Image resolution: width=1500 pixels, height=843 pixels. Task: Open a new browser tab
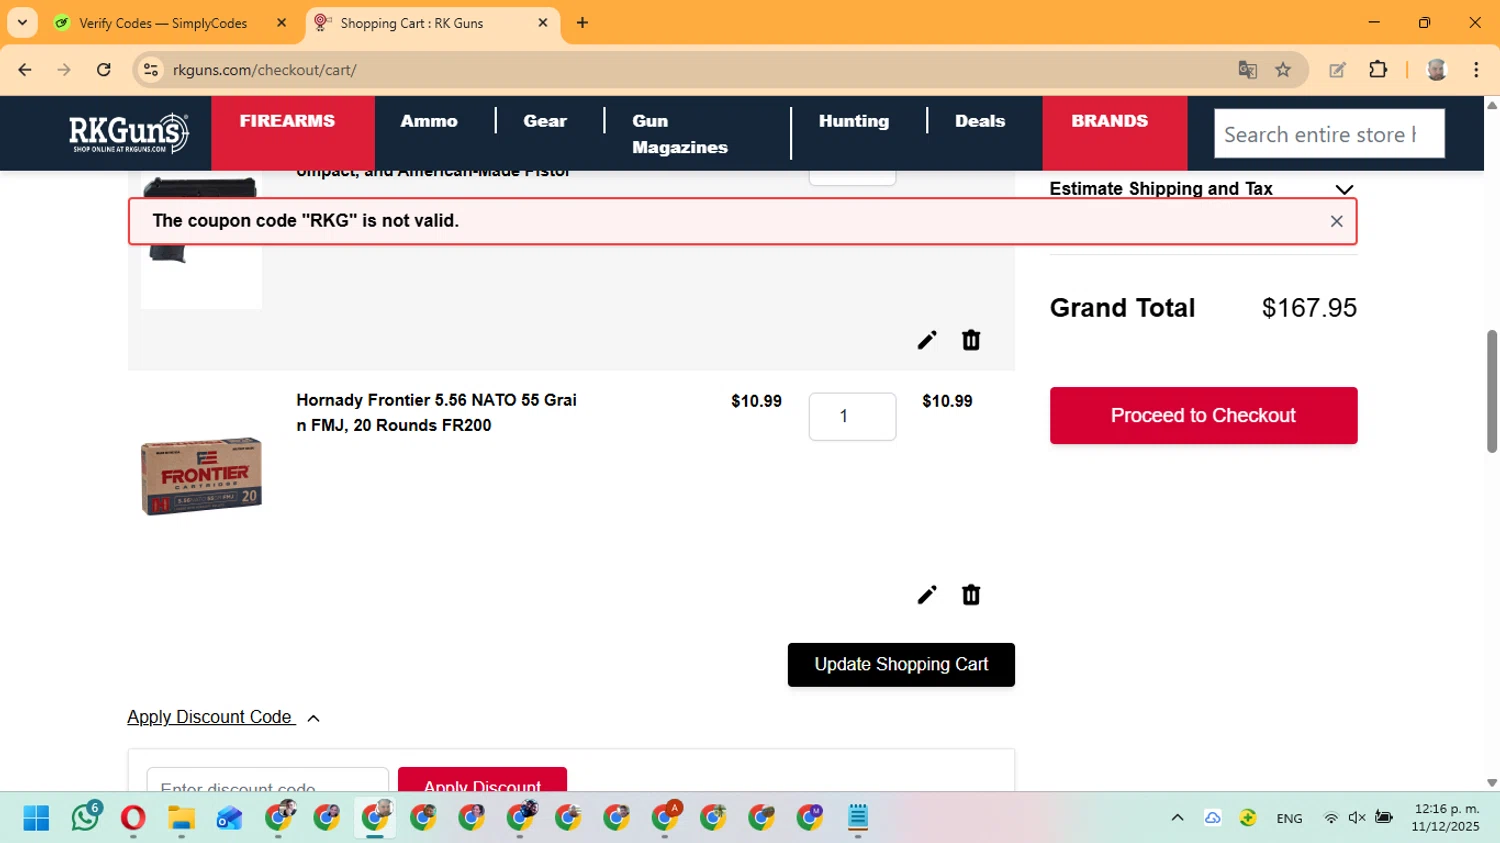(582, 22)
